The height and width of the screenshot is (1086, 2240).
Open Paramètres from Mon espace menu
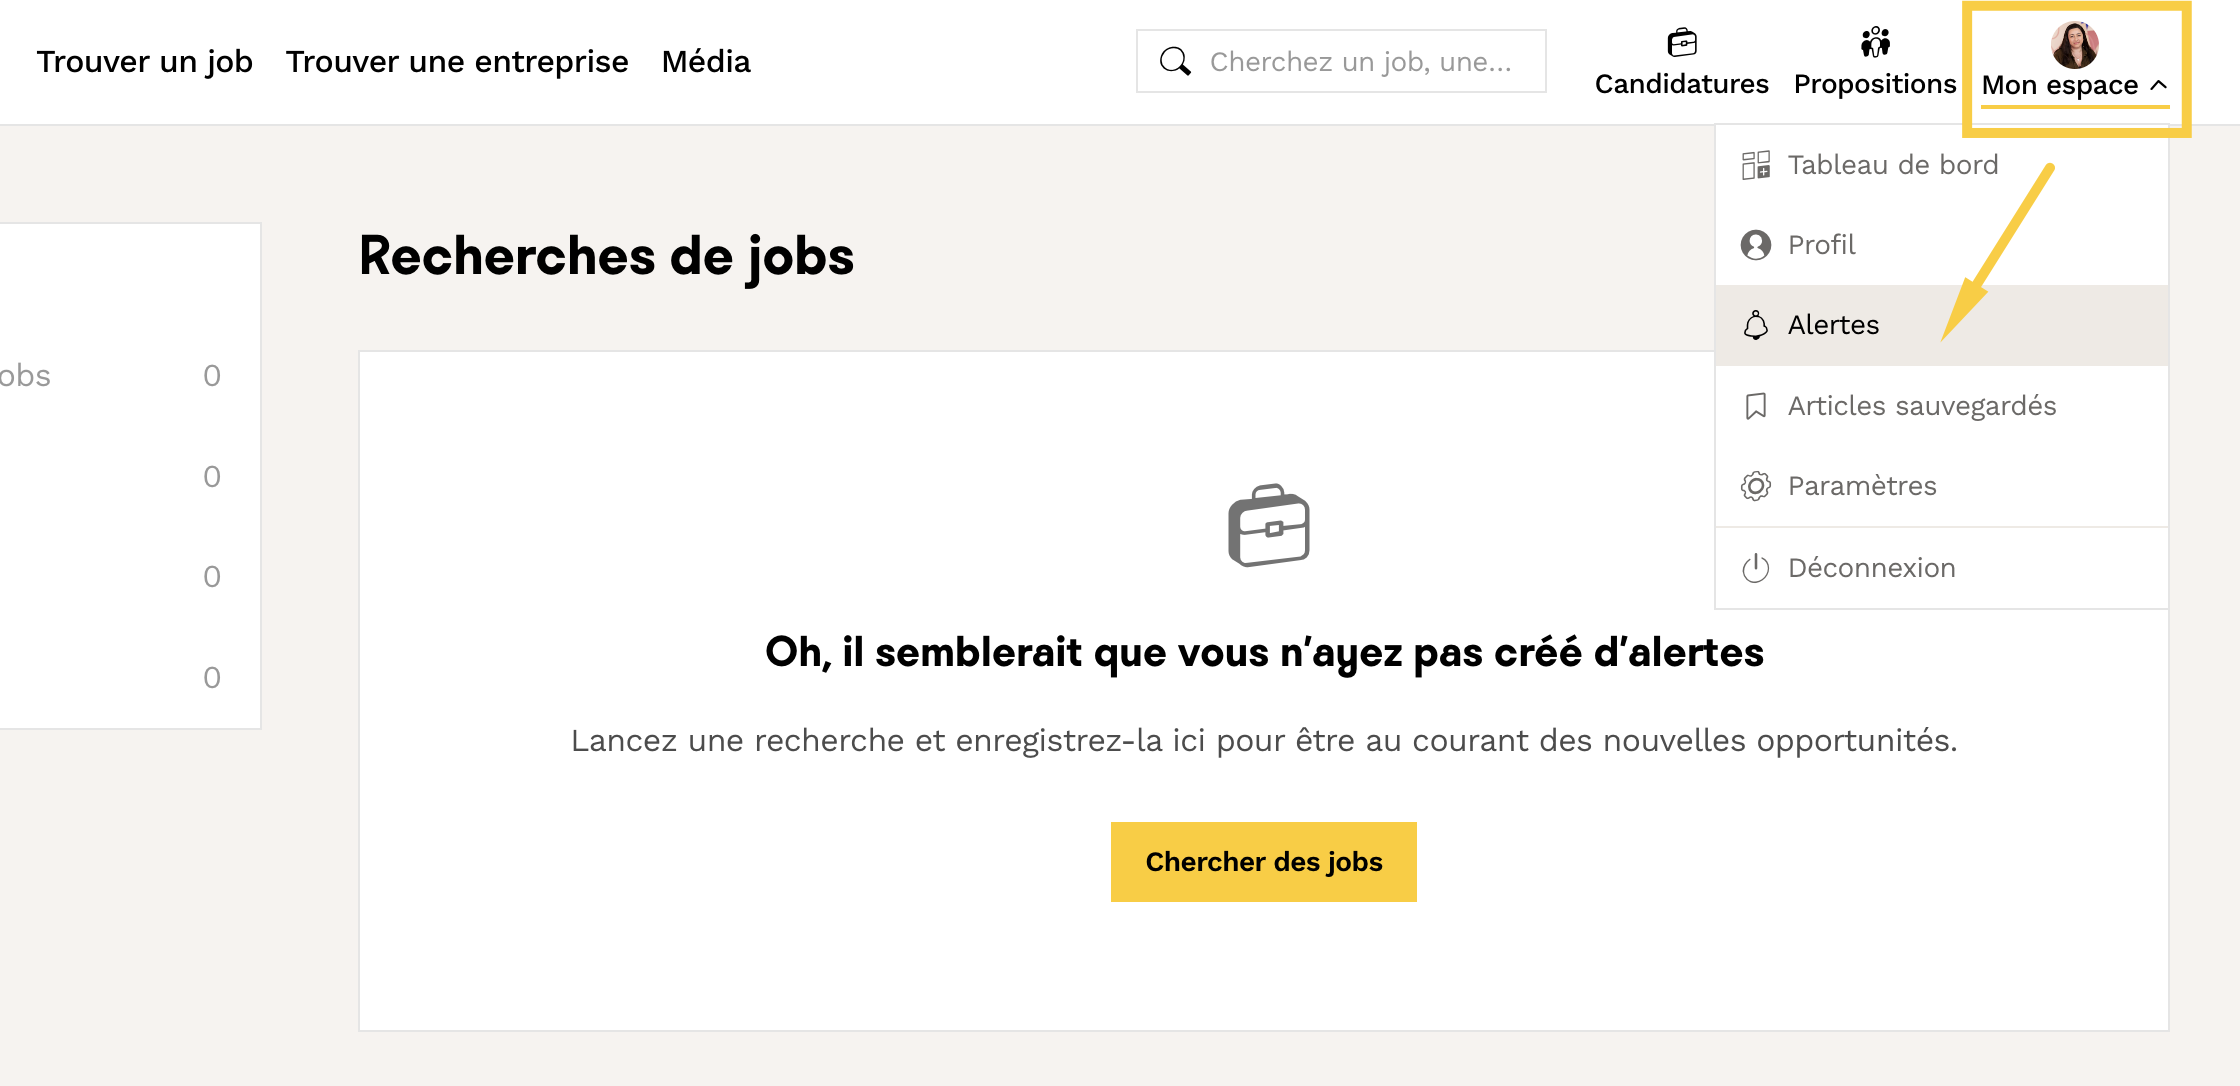point(1862,486)
